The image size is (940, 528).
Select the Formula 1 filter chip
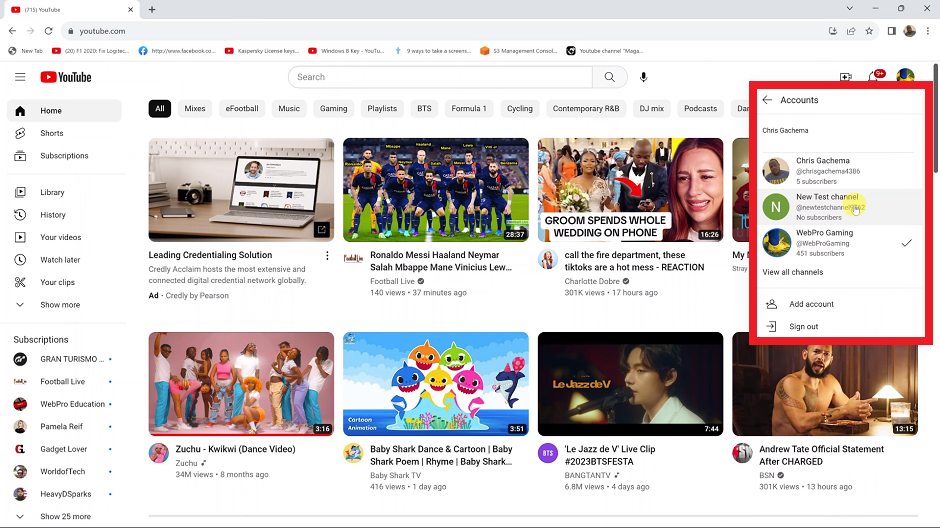coord(468,108)
